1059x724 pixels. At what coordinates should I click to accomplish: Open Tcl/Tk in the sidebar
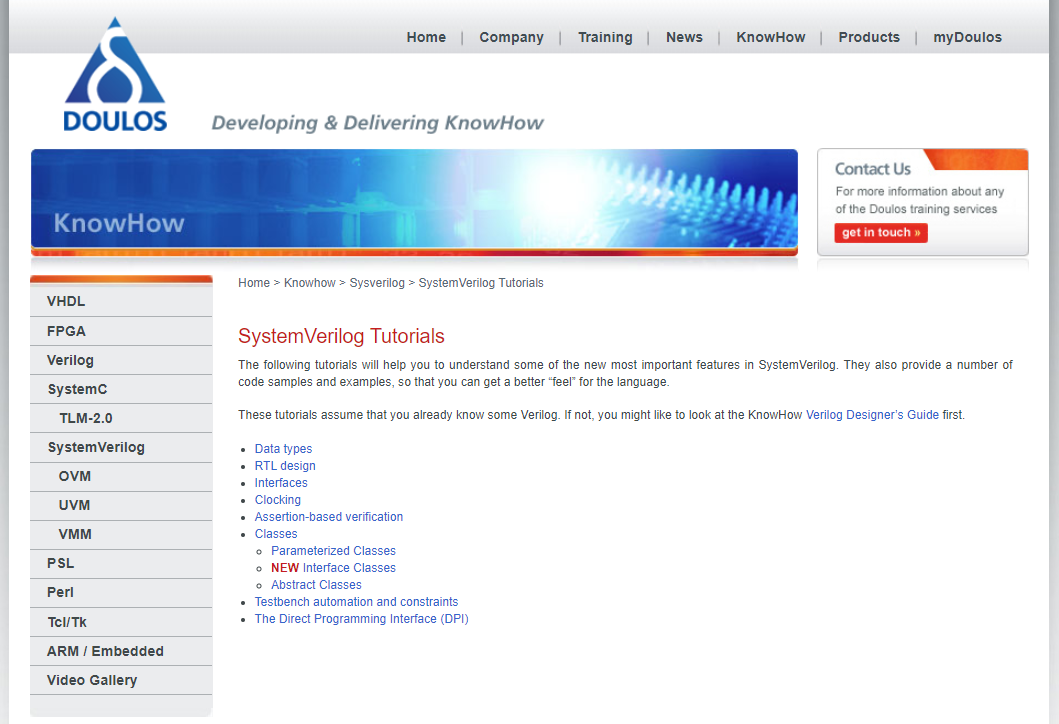click(121, 622)
